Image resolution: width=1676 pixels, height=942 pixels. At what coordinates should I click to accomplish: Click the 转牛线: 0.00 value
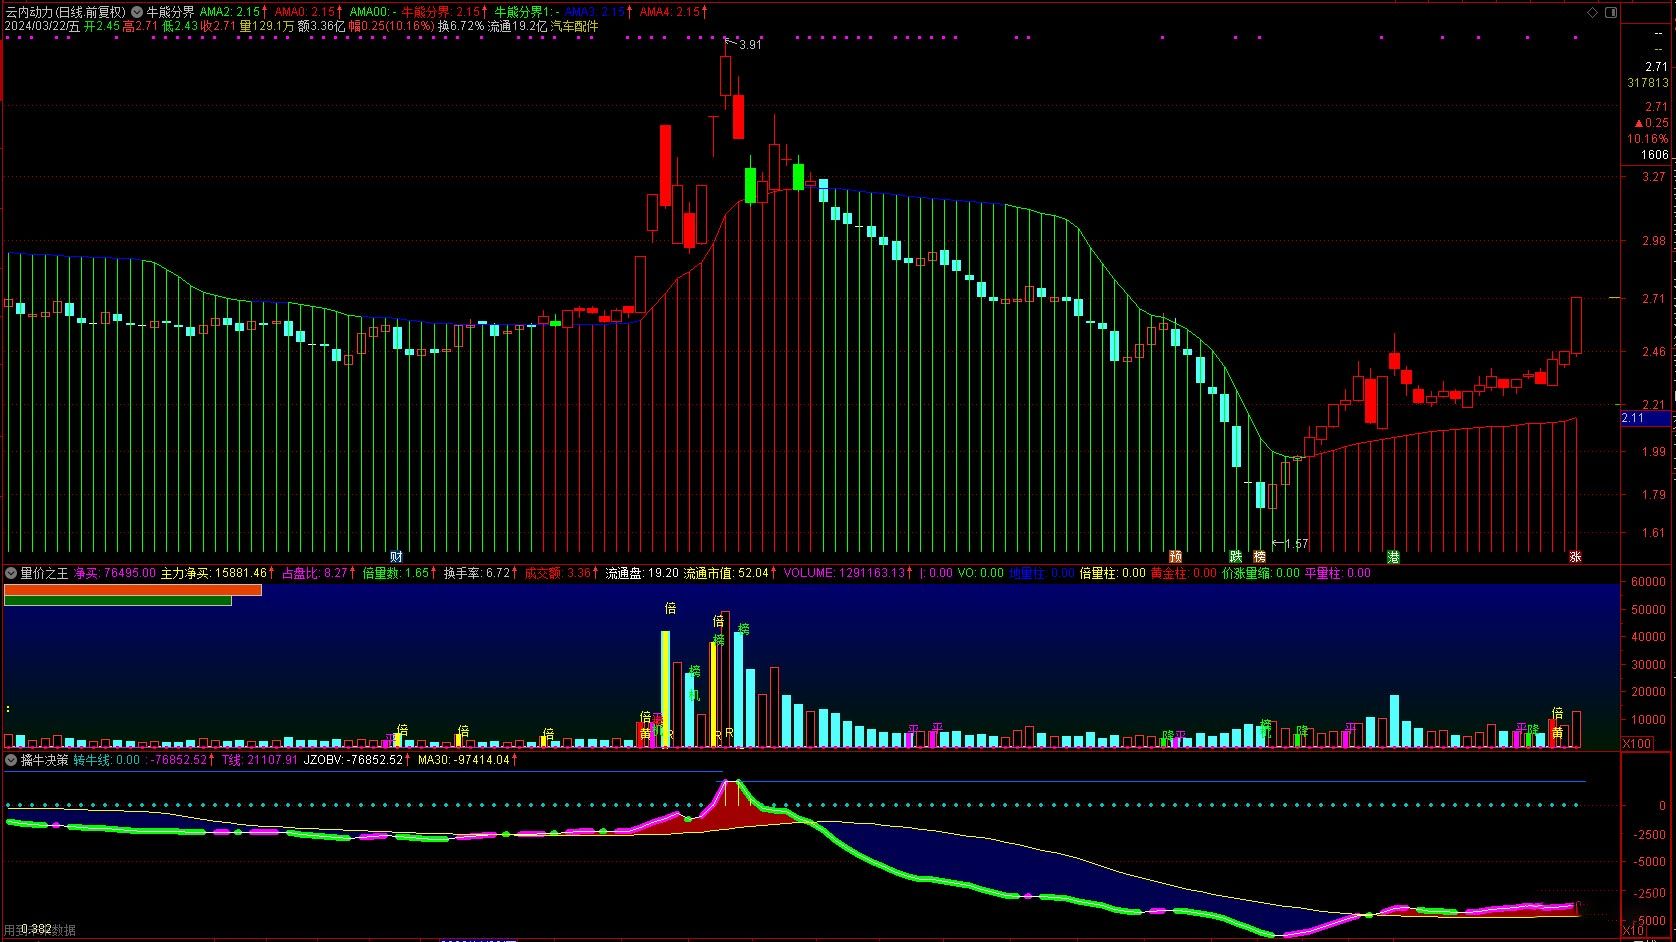[x=107, y=760]
